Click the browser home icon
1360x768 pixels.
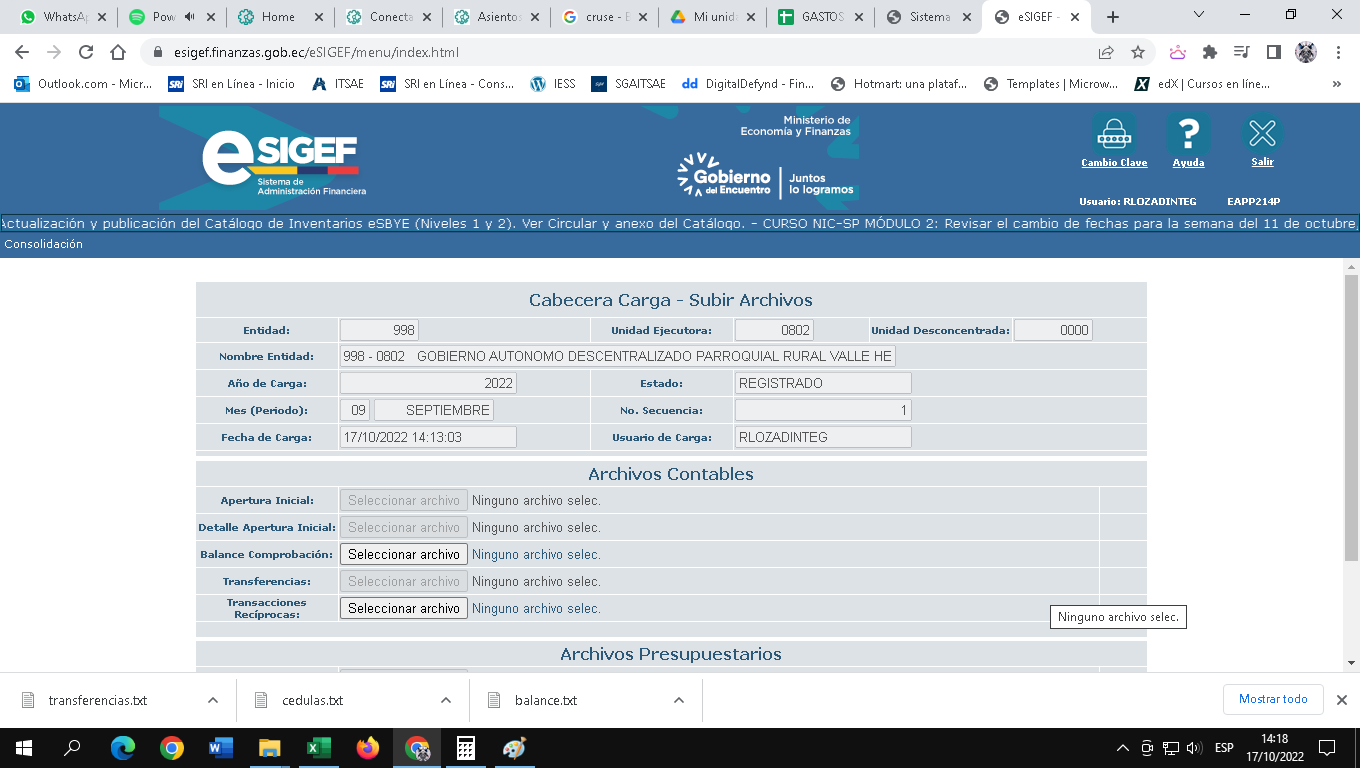118,52
